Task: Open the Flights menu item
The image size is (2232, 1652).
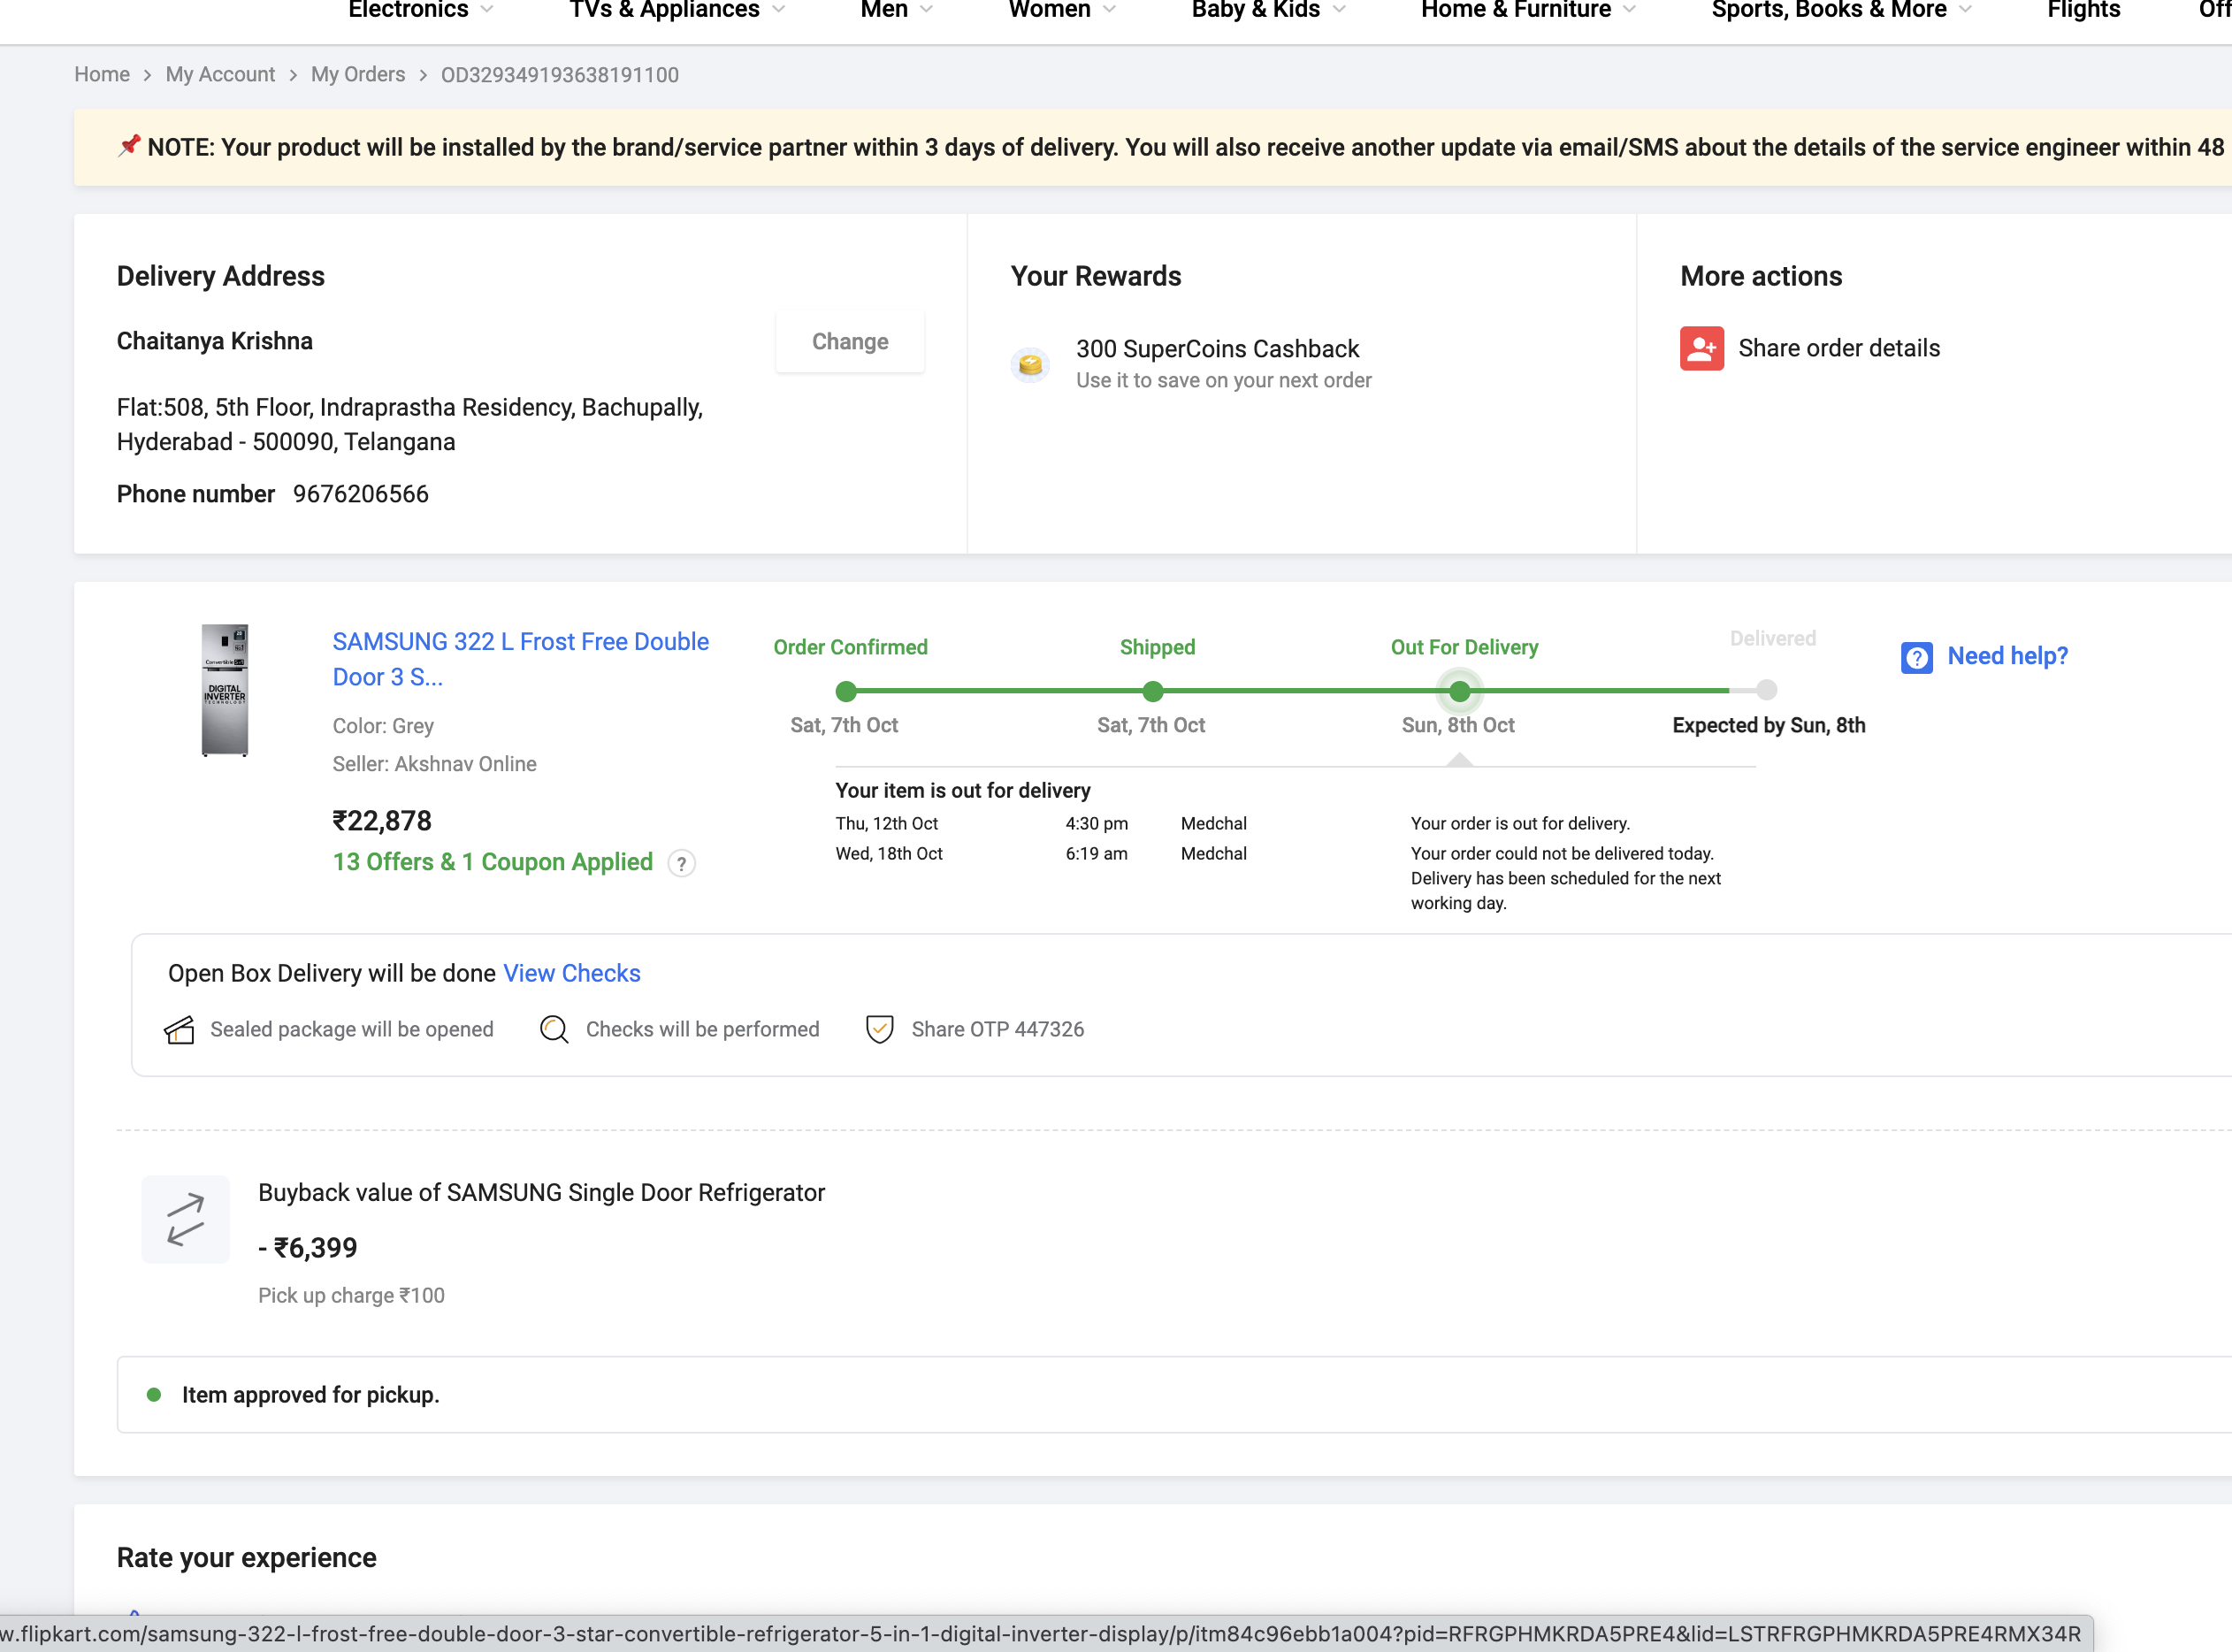Action: (x=2083, y=10)
